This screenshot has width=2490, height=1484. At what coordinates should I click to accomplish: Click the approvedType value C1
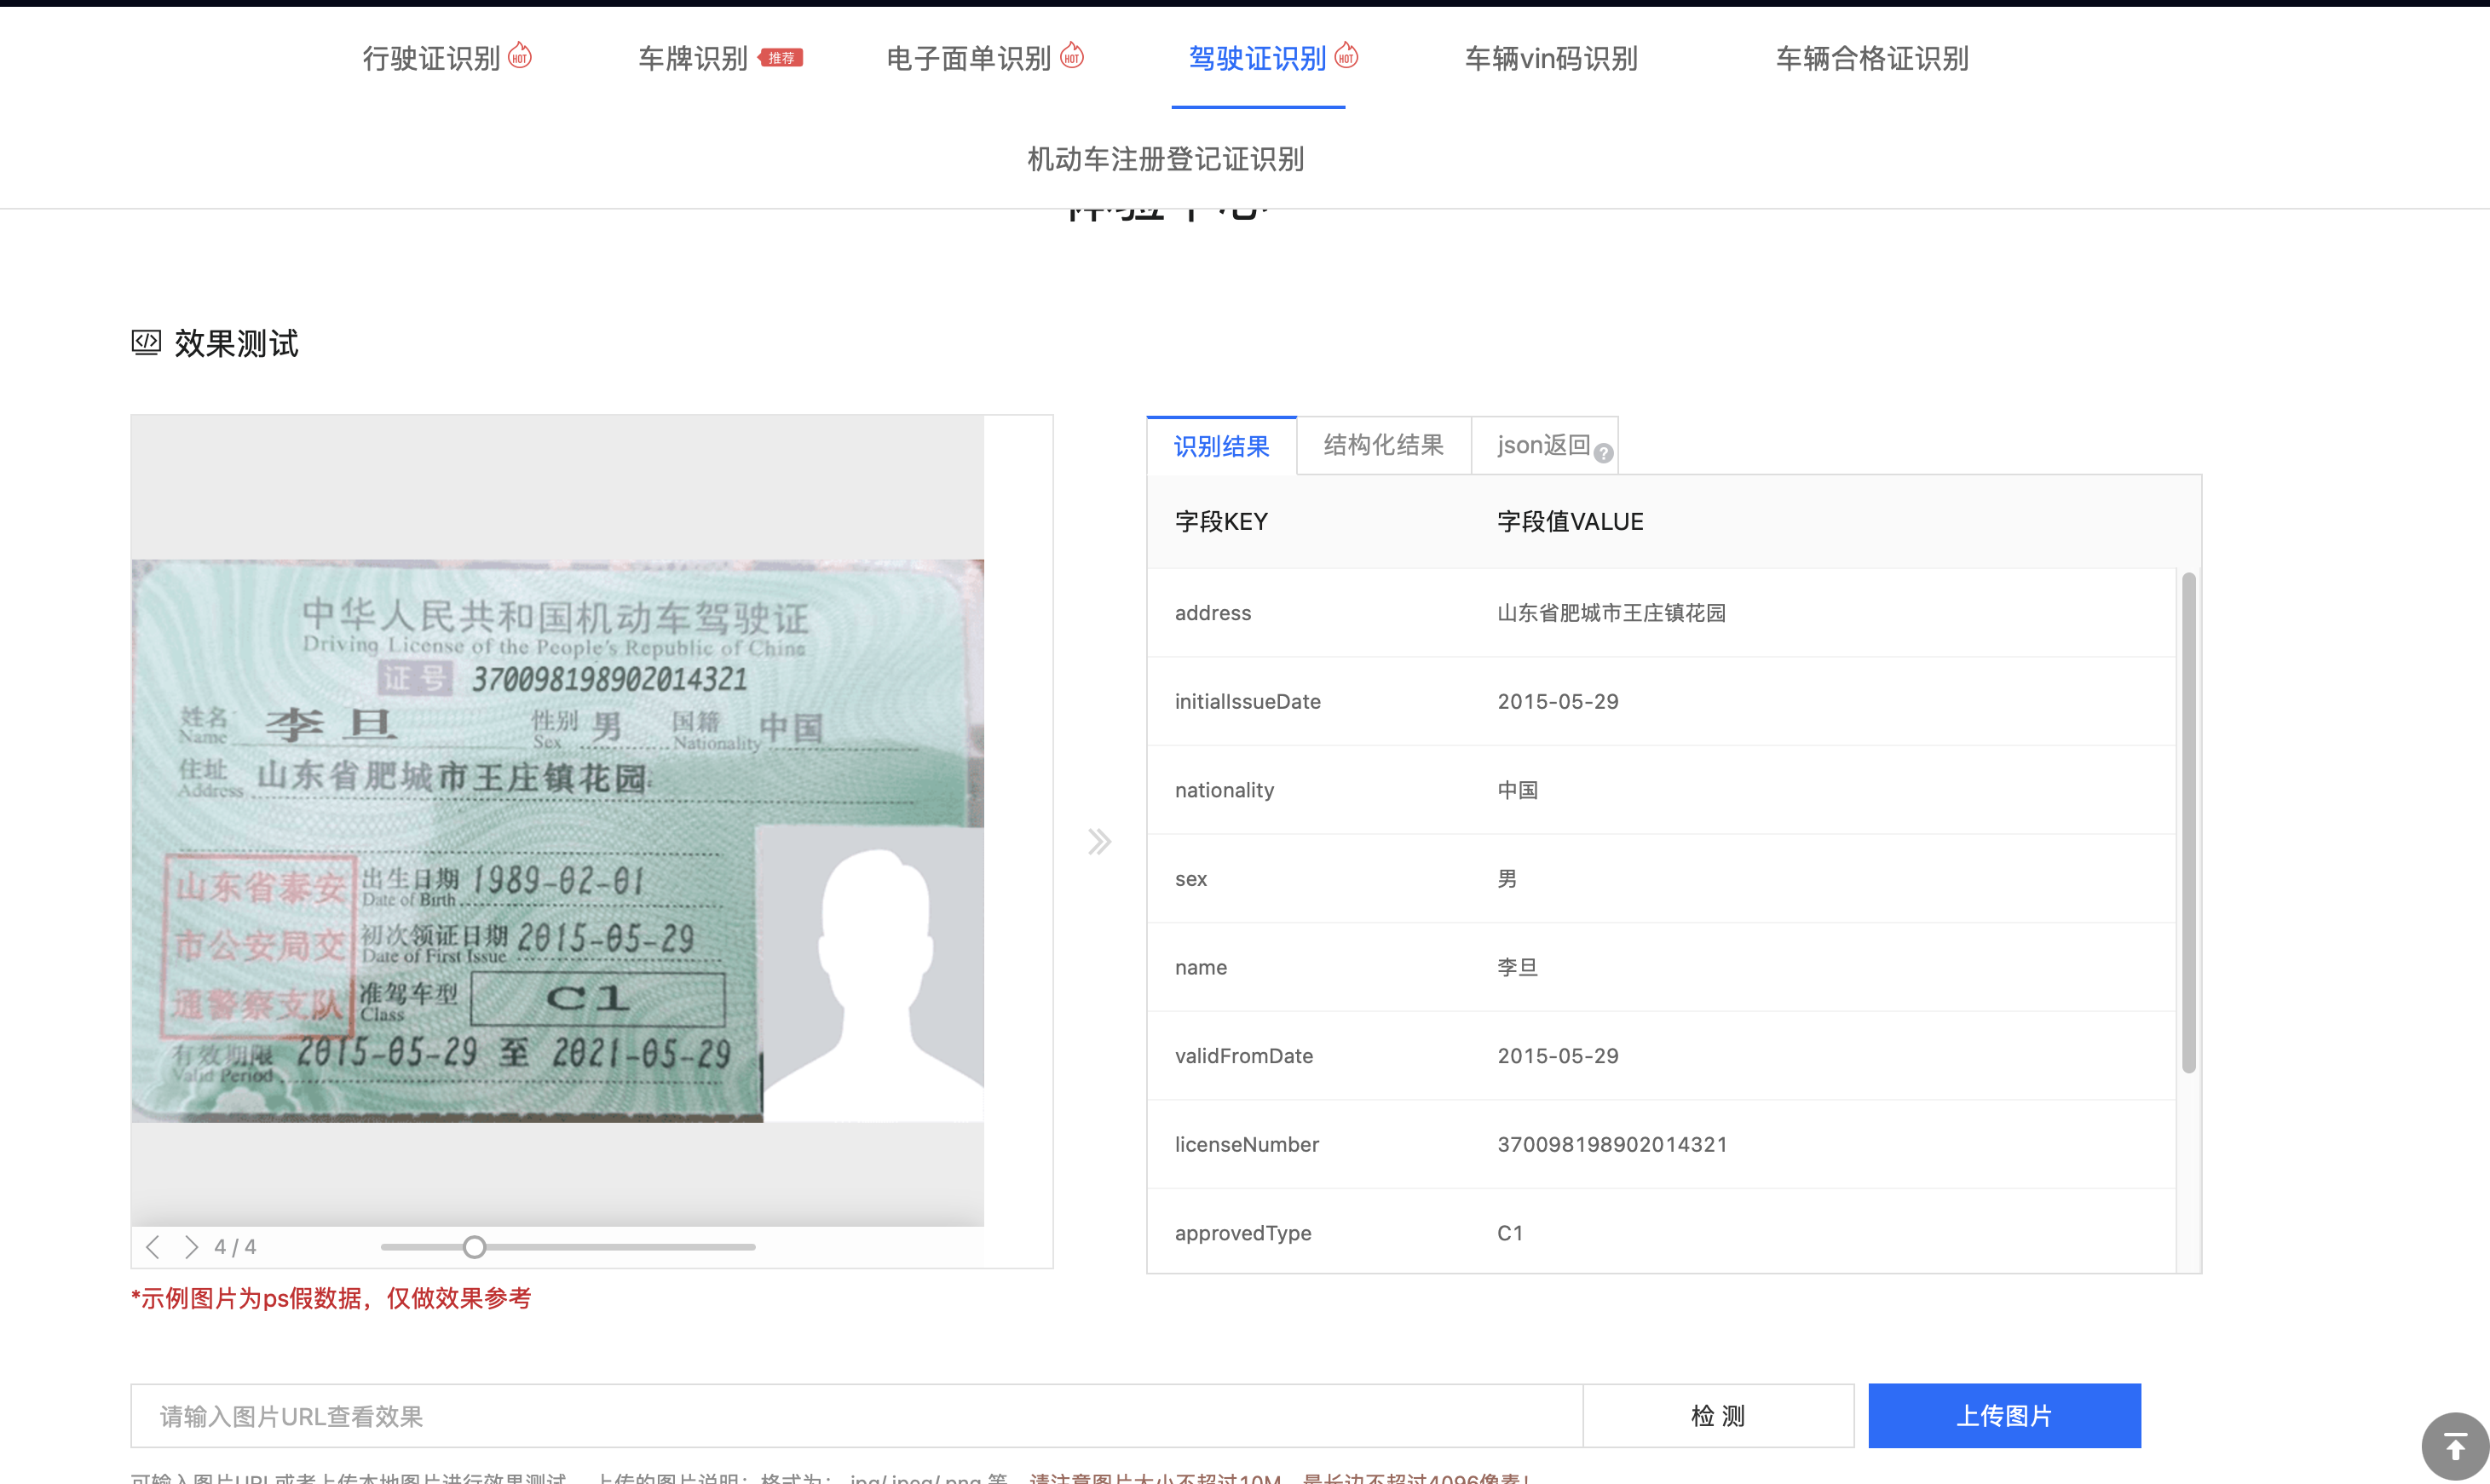click(1510, 1234)
